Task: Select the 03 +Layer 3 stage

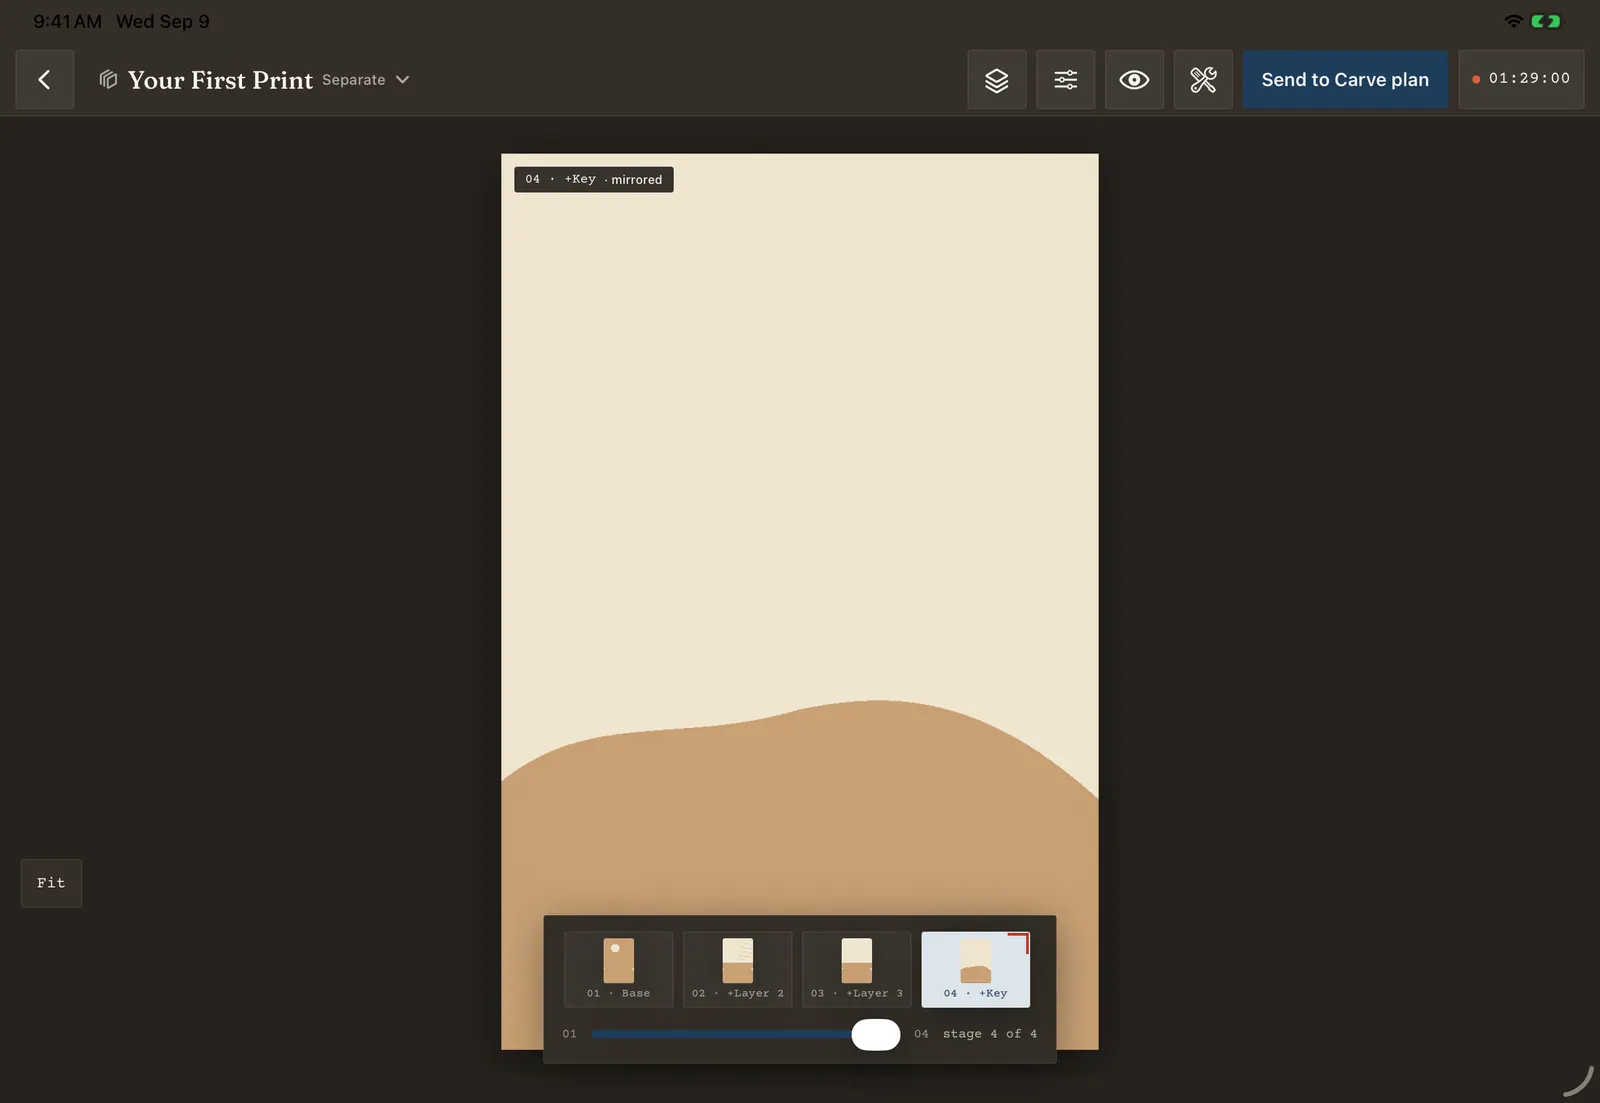Action: point(857,969)
